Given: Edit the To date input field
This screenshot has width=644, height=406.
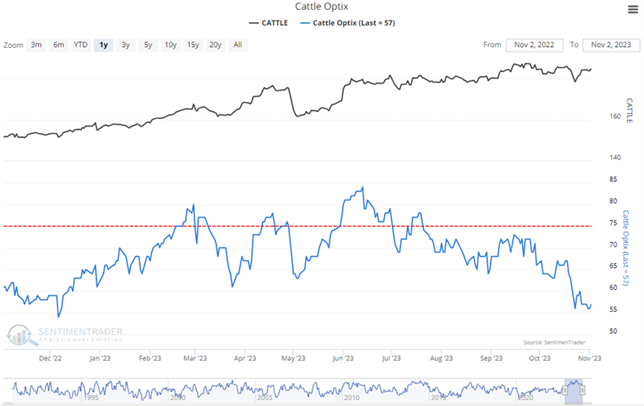Looking at the screenshot, I should click(x=610, y=45).
